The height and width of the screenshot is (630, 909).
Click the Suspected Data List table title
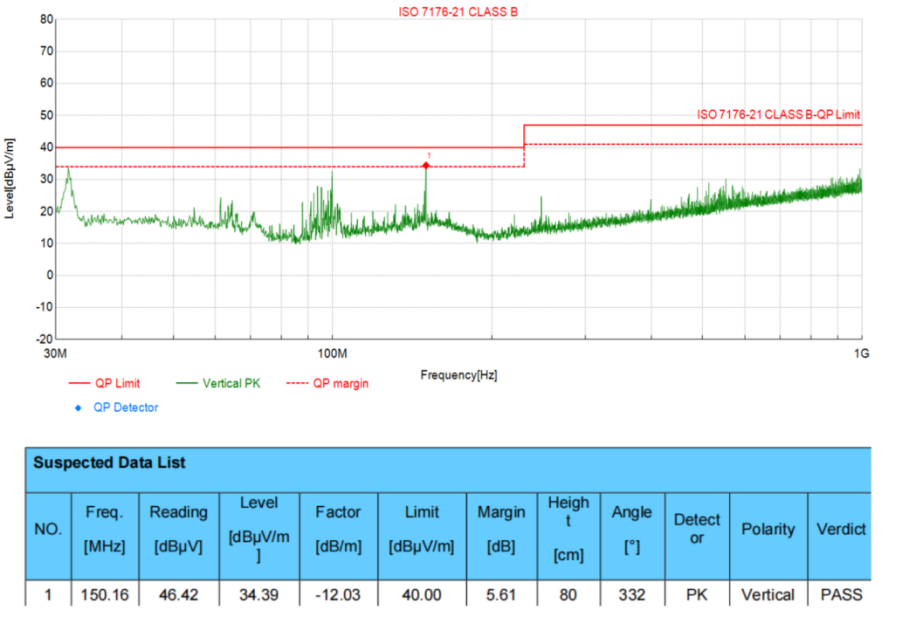[109, 463]
